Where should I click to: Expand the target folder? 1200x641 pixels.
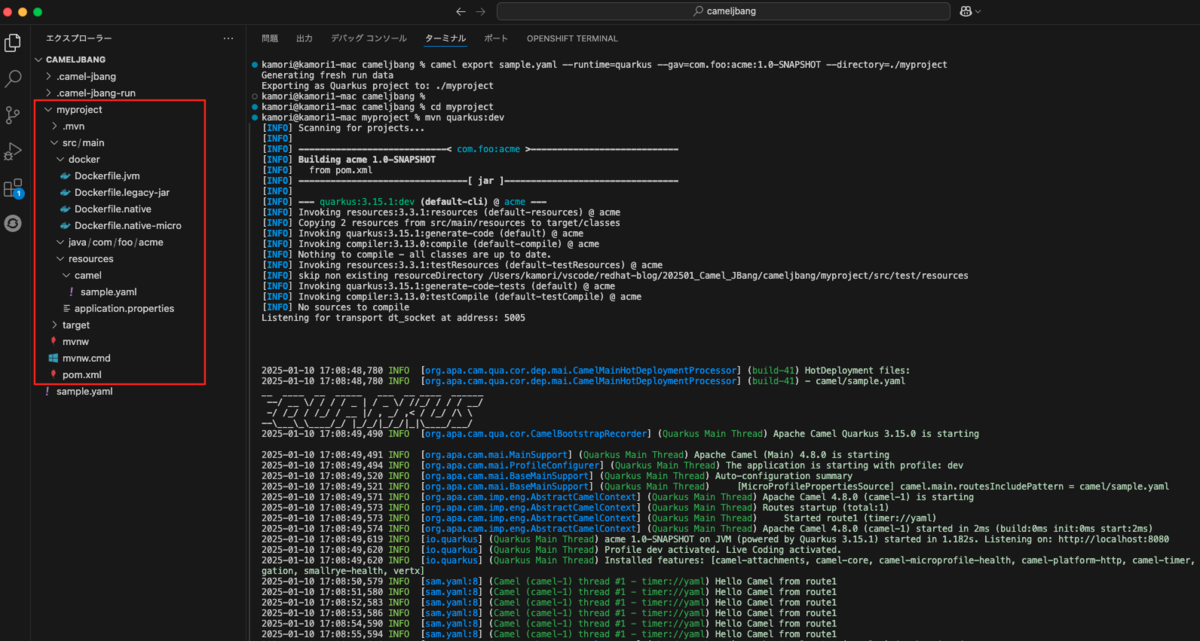click(x=75, y=325)
